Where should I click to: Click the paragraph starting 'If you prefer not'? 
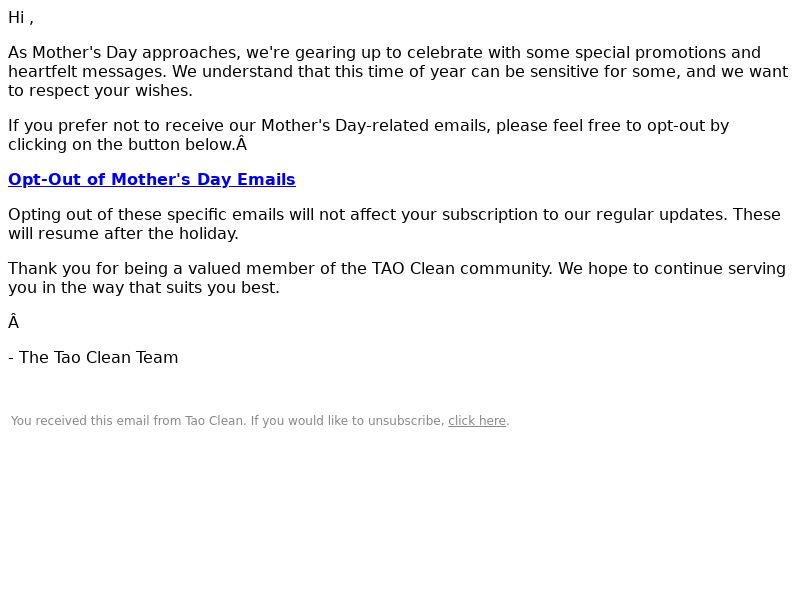click(x=368, y=135)
